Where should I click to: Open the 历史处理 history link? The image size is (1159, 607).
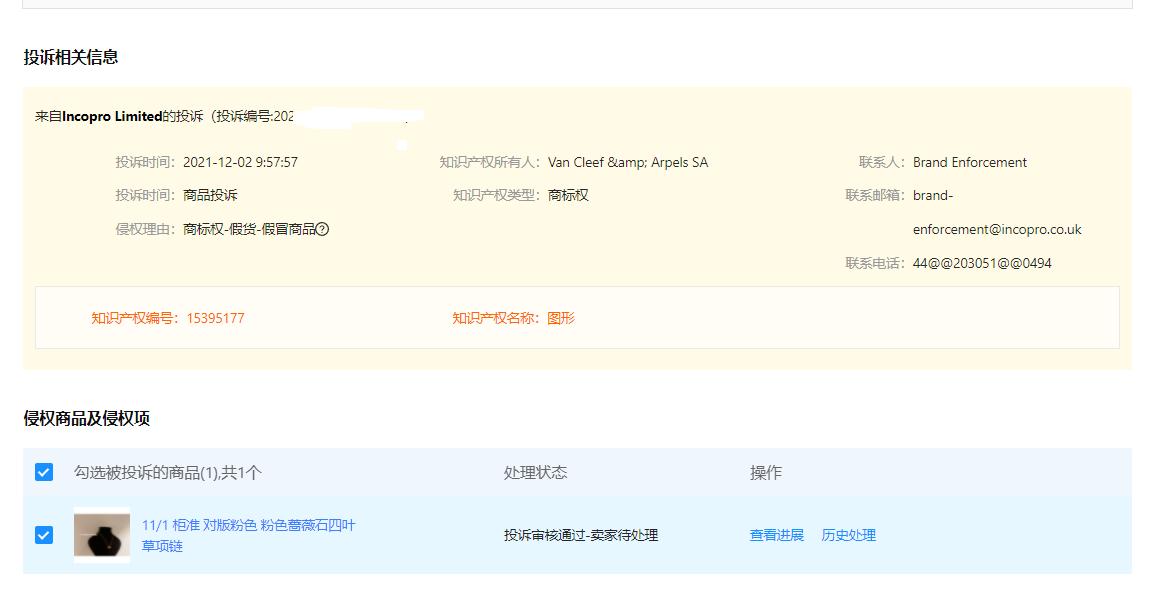[849, 535]
